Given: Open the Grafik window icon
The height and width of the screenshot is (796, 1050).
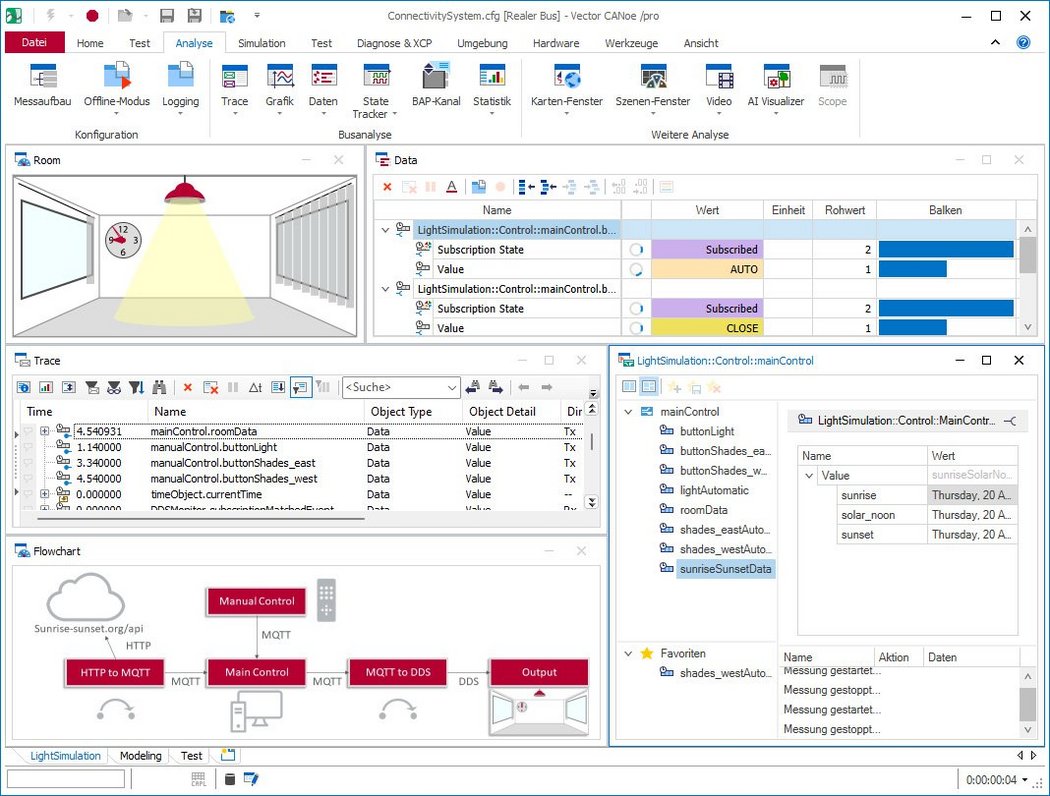Looking at the screenshot, I should coord(279,87).
